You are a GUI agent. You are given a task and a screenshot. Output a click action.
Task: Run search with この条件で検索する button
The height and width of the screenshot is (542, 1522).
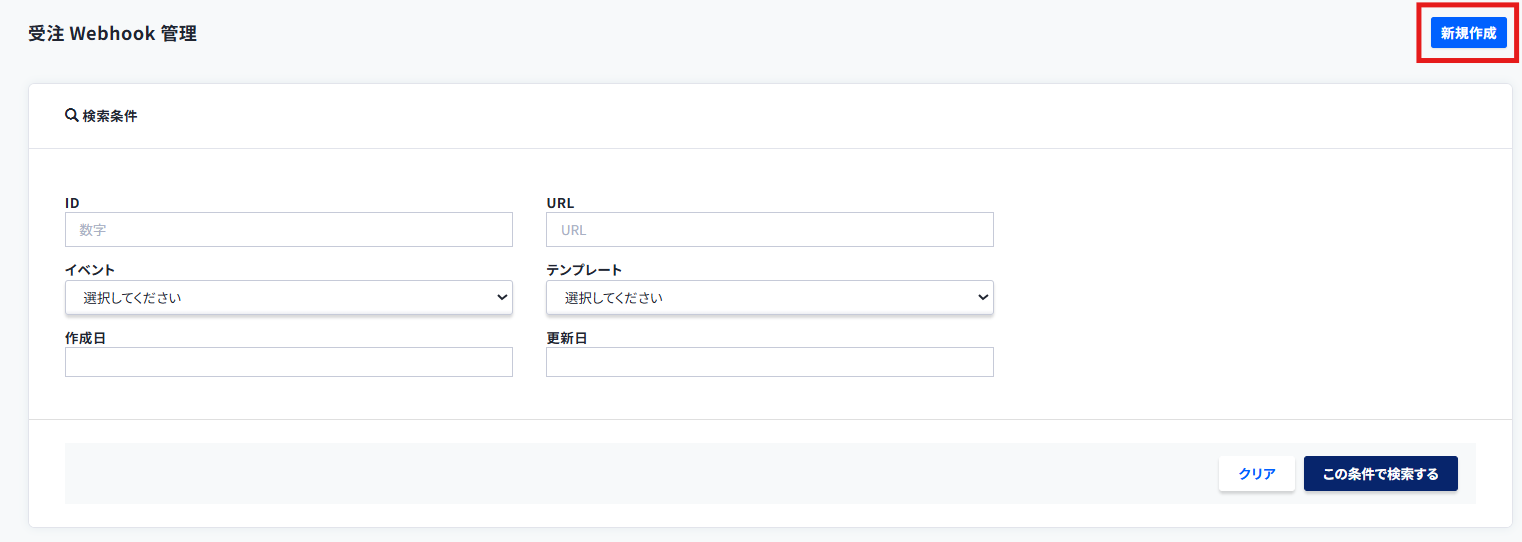1380,474
